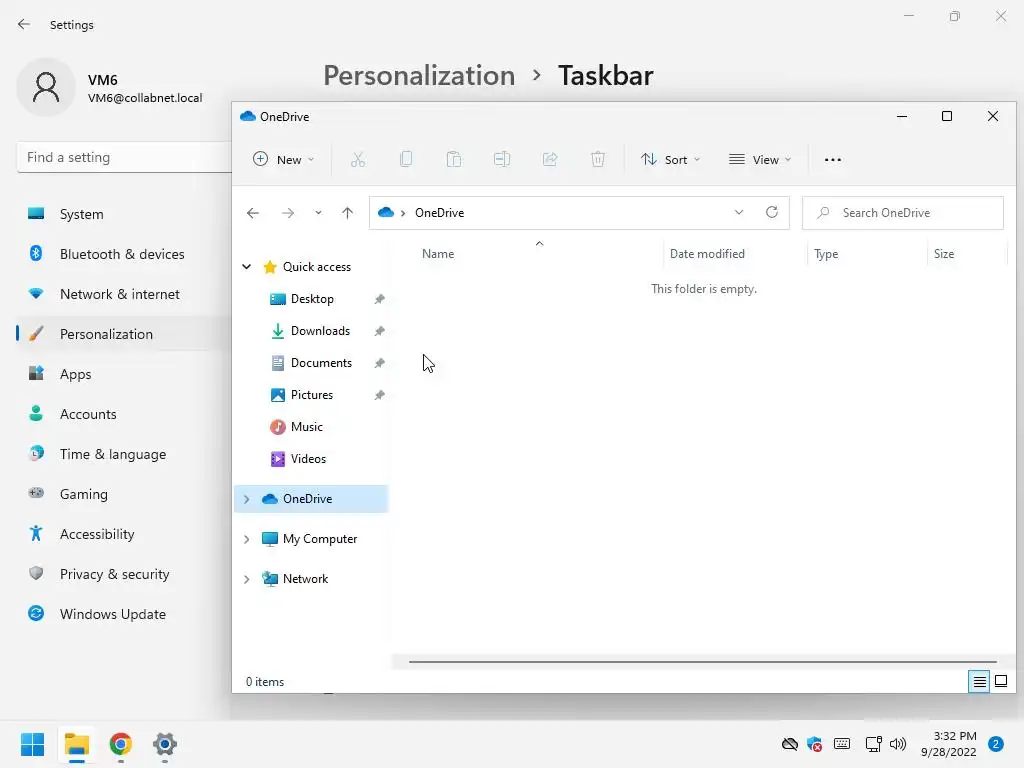The width and height of the screenshot is (1024, 768).
Task: Go back in File Explorer navigation
Action: (x=253, y=213)
